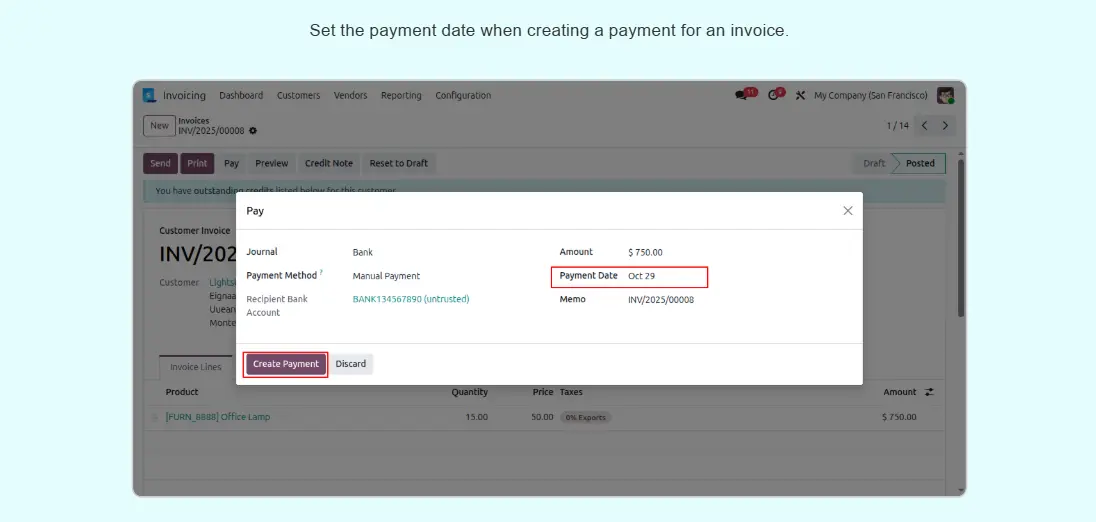This screenshot has width=1096, height=522.
Task: Open the BANK134567890 recipient account link
Action: point(410,299)
